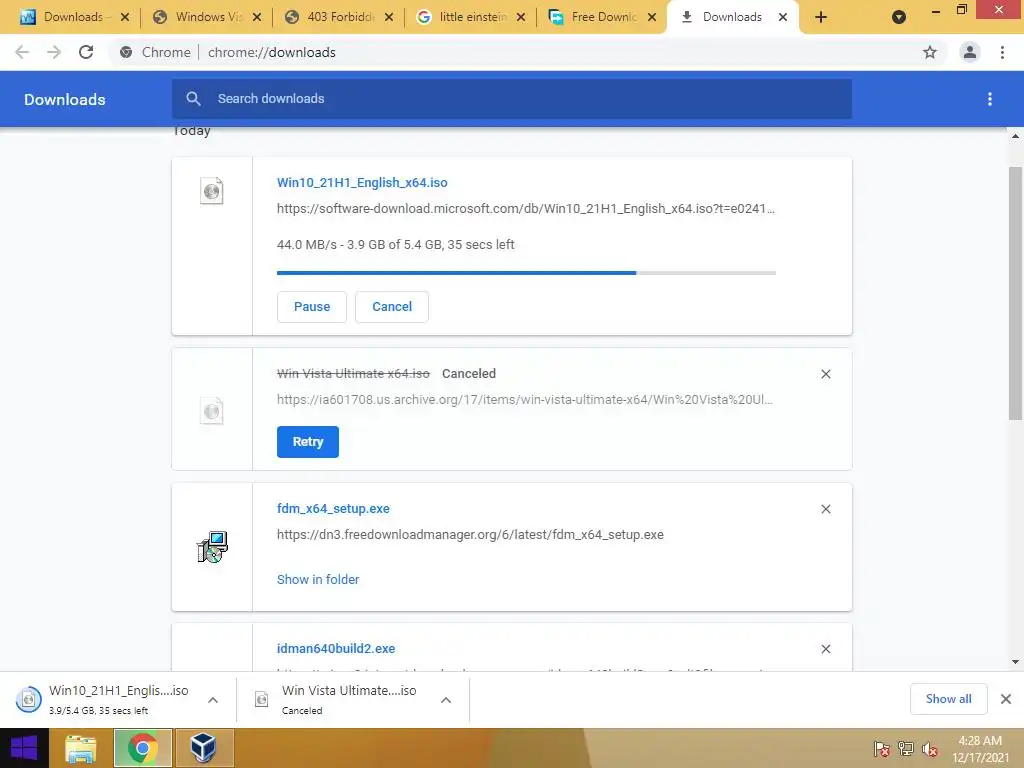Click the scrollbar up arrow
1024x768 pixels.
tap(1015, 136)
